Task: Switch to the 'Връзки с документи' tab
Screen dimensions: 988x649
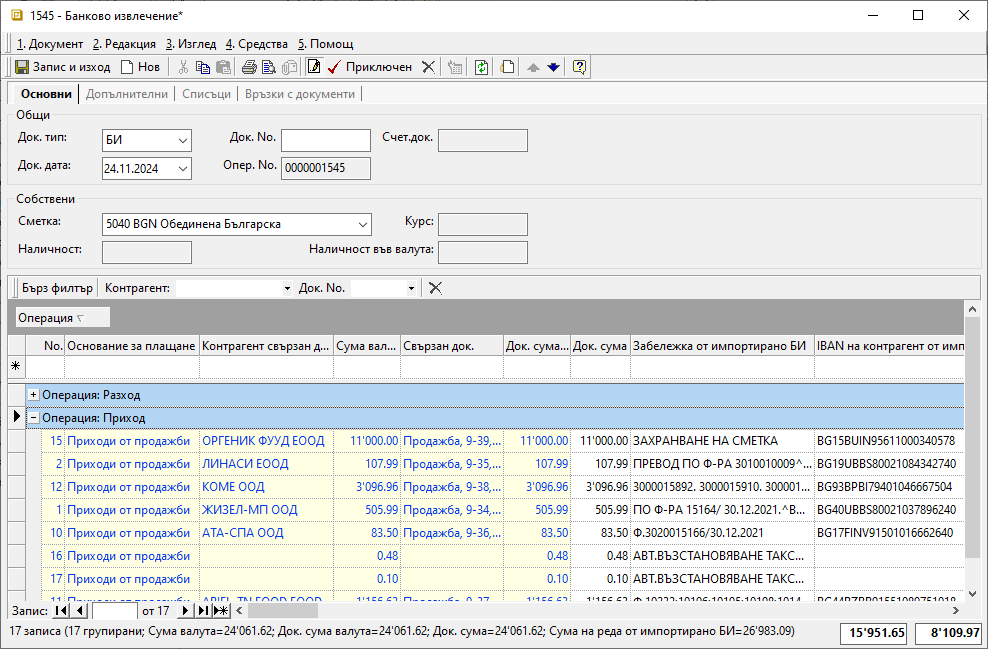Action: click(299, 94)
